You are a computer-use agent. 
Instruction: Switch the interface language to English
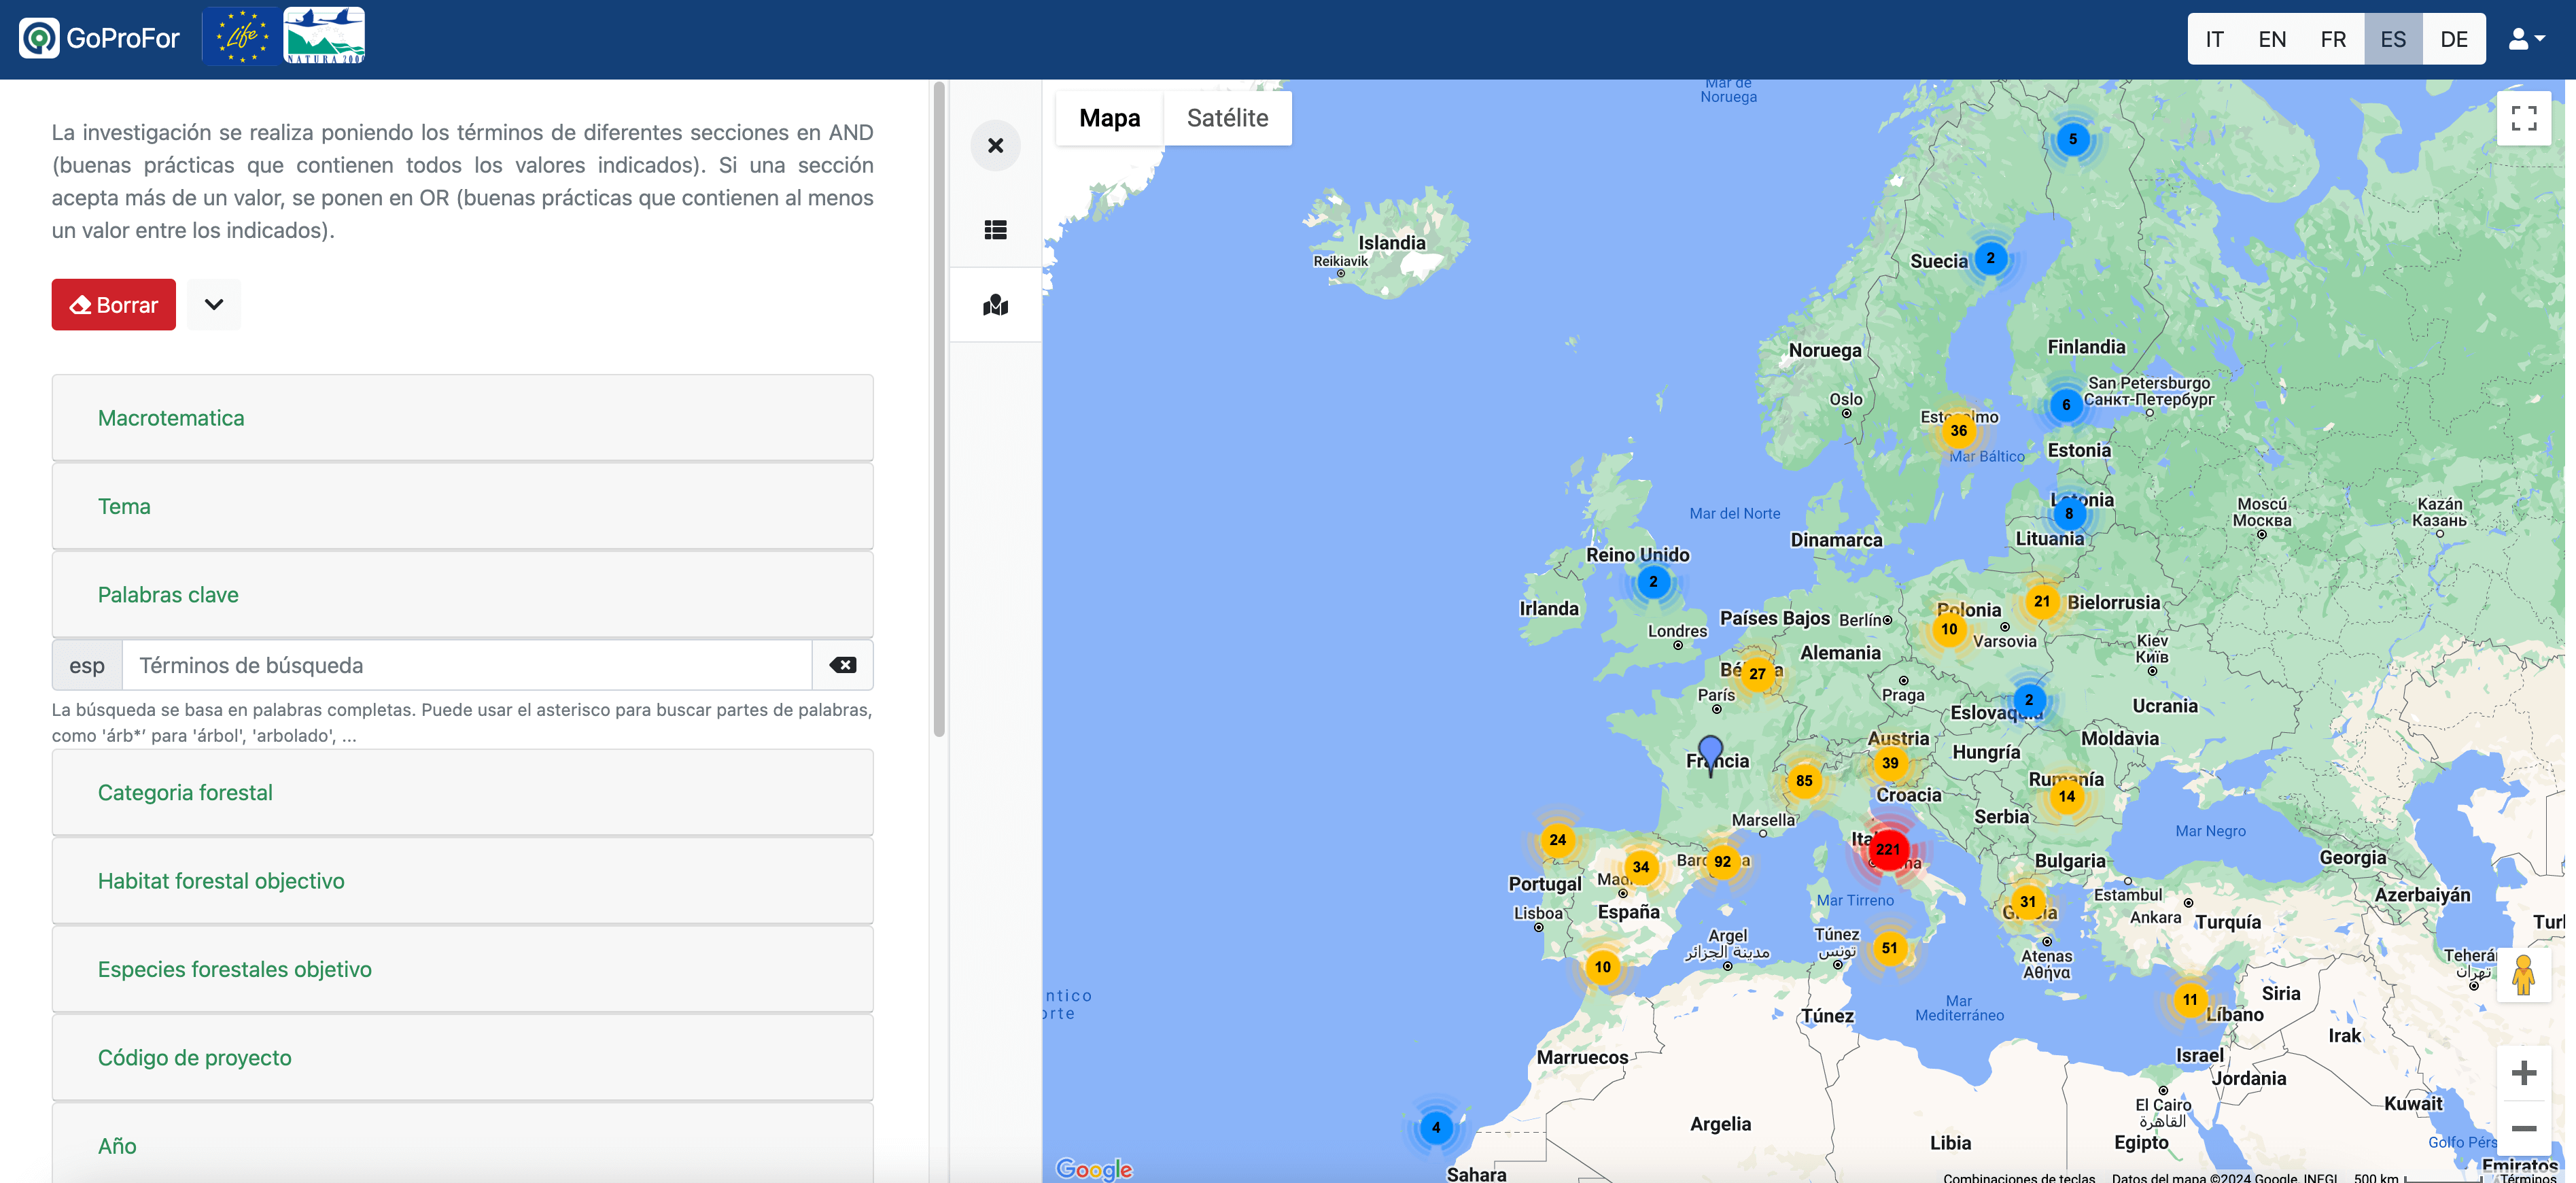(x=2272, y=38)
